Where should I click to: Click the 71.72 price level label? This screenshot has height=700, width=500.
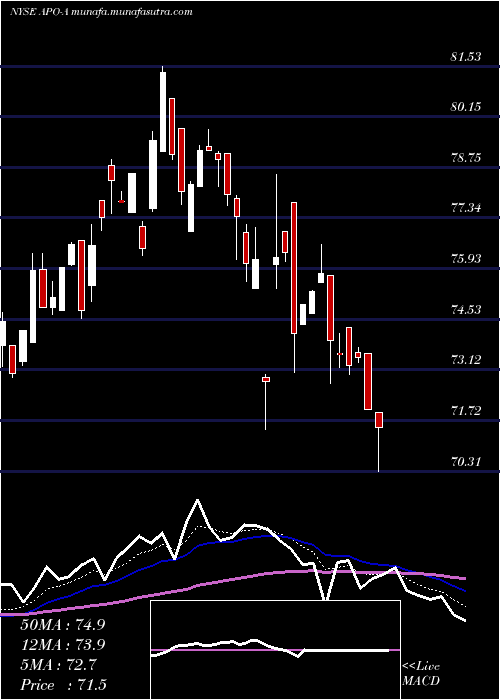pyautogui.click(x=466, y=411)
